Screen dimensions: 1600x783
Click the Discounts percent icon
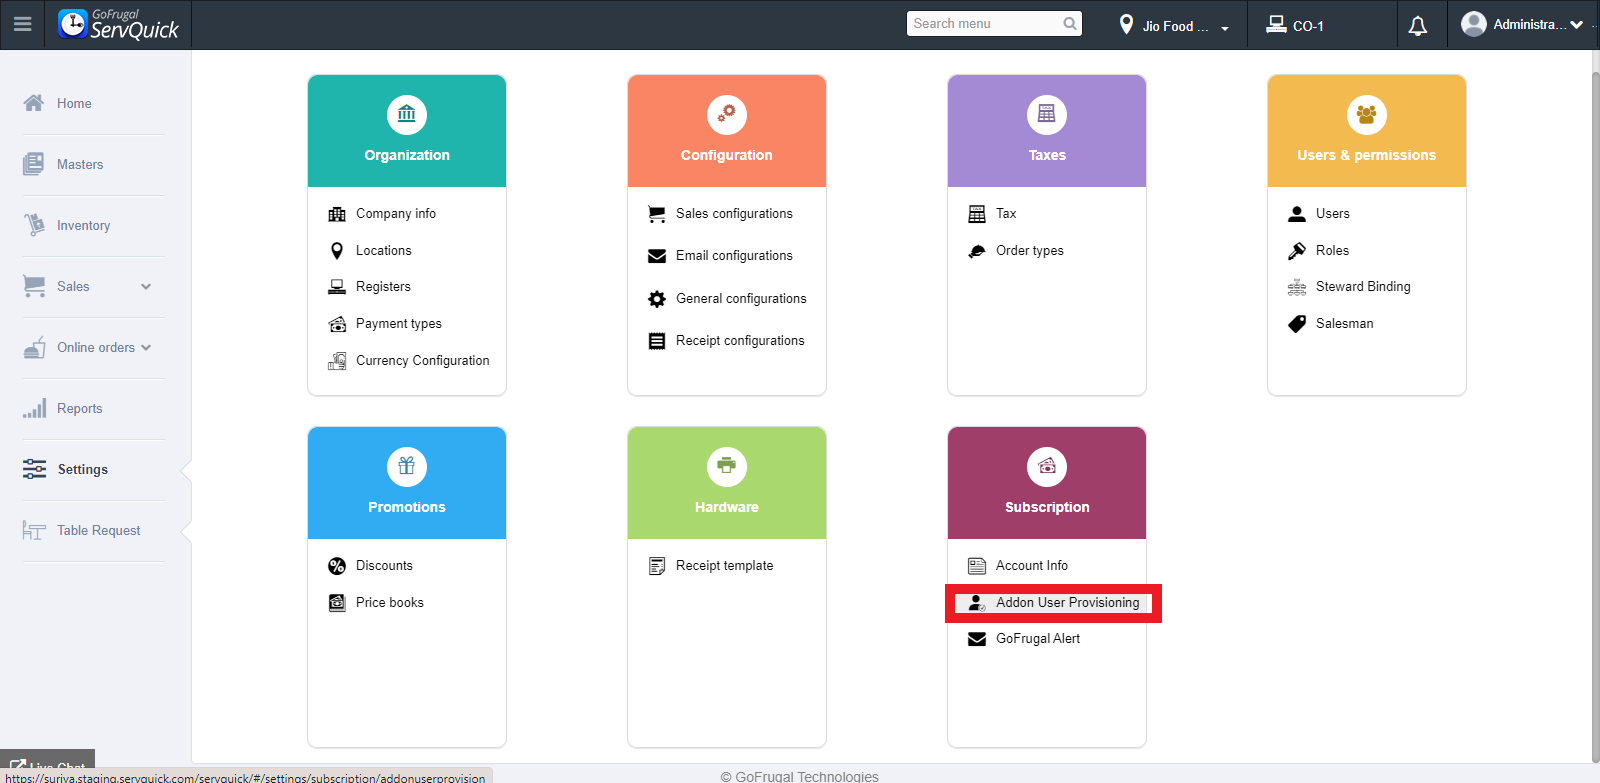(x=337, y=566)
